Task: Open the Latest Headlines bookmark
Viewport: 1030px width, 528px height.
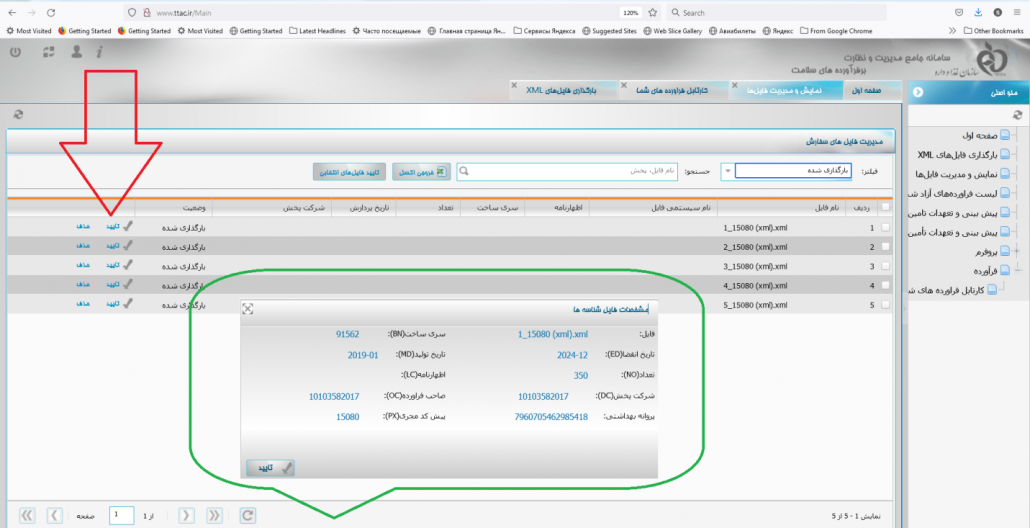Action: (317, 31)
